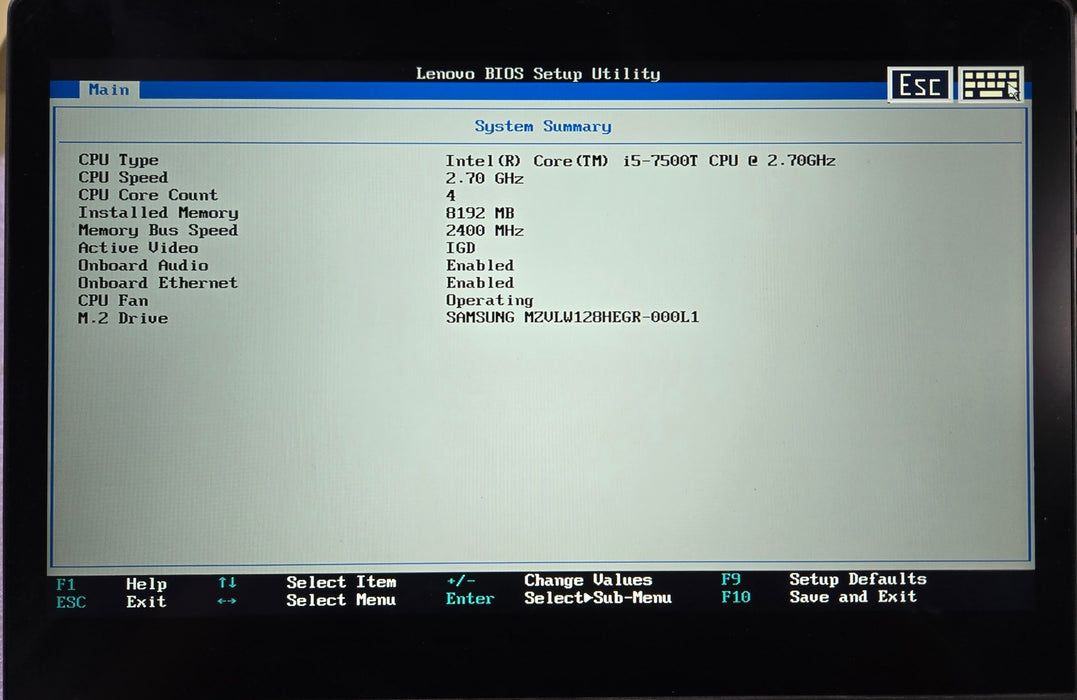Click the core count value 4
This screenshot has height=700, width=1077.
click(451, 196)
